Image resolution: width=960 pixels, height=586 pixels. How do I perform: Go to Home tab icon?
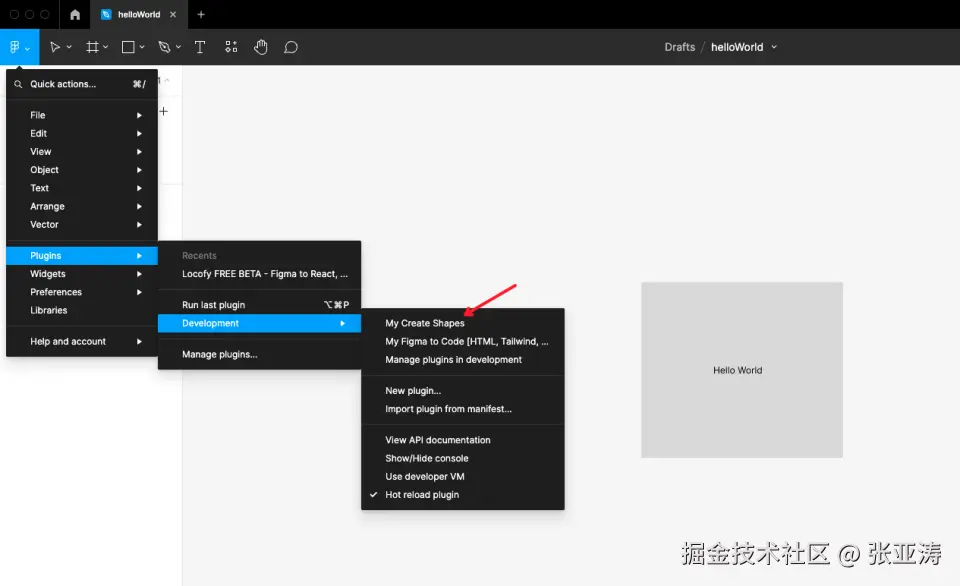click(x=75, y=15)
